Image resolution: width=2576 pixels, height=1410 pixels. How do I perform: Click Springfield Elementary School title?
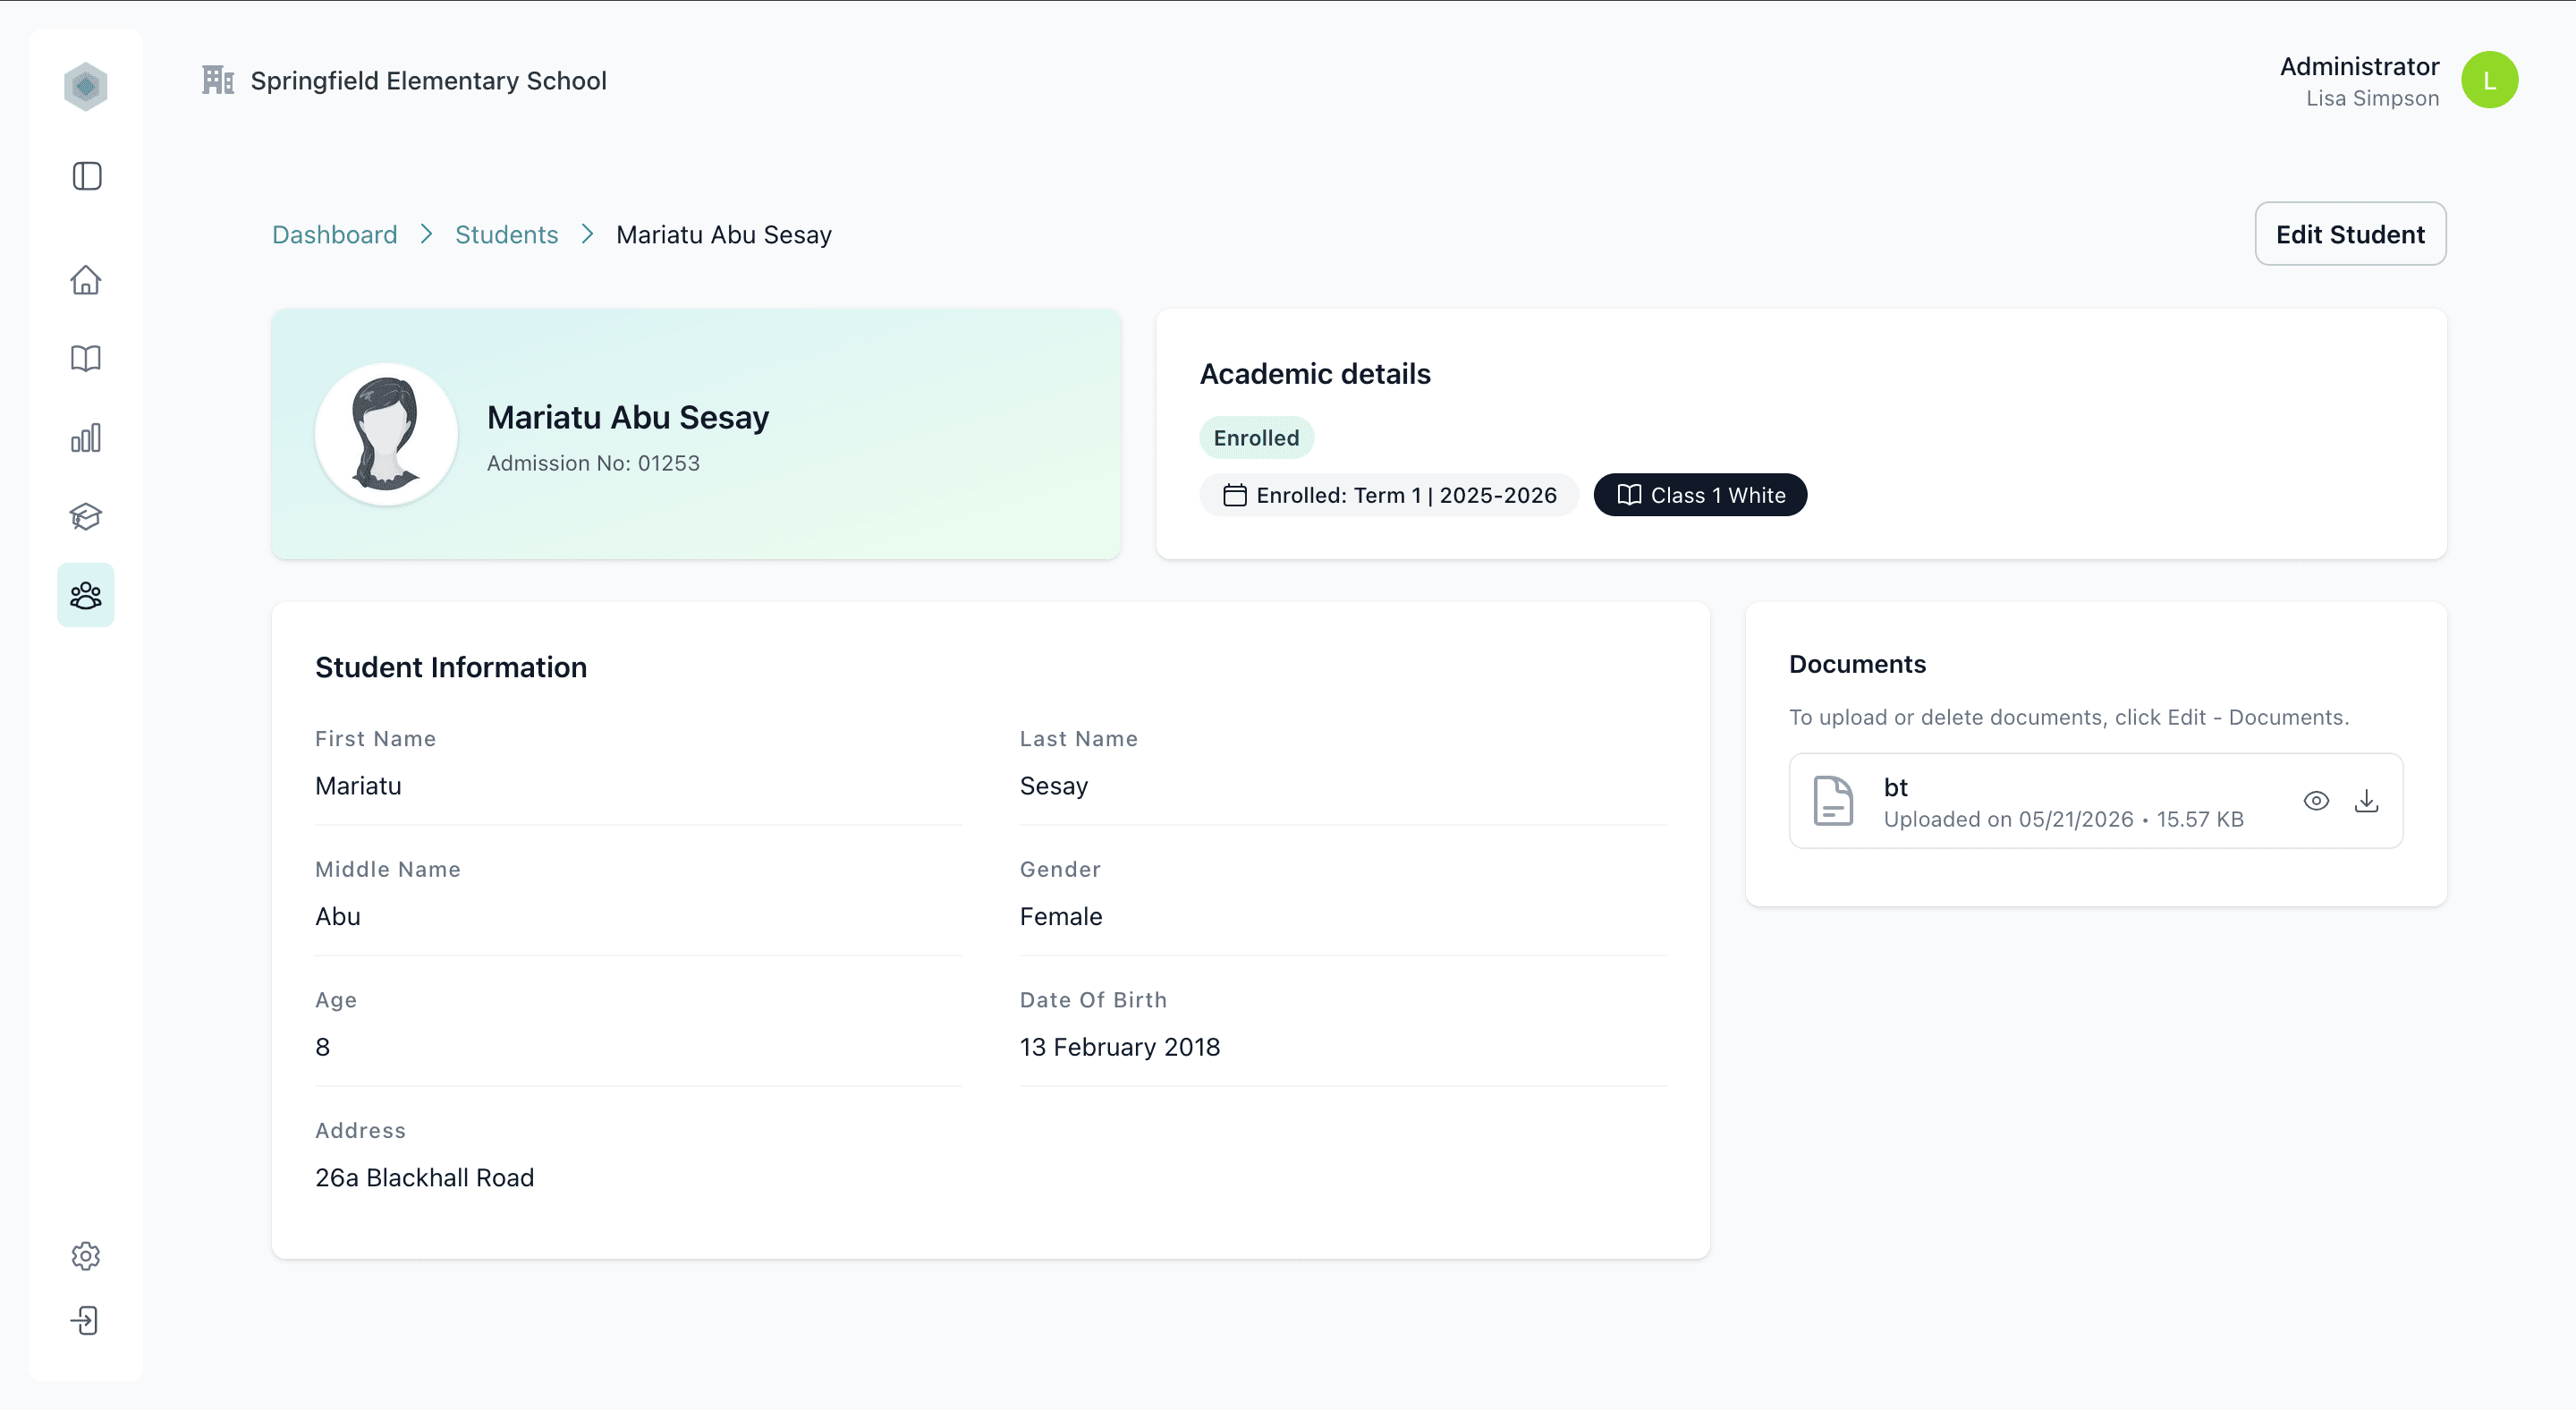click(429, 80)
